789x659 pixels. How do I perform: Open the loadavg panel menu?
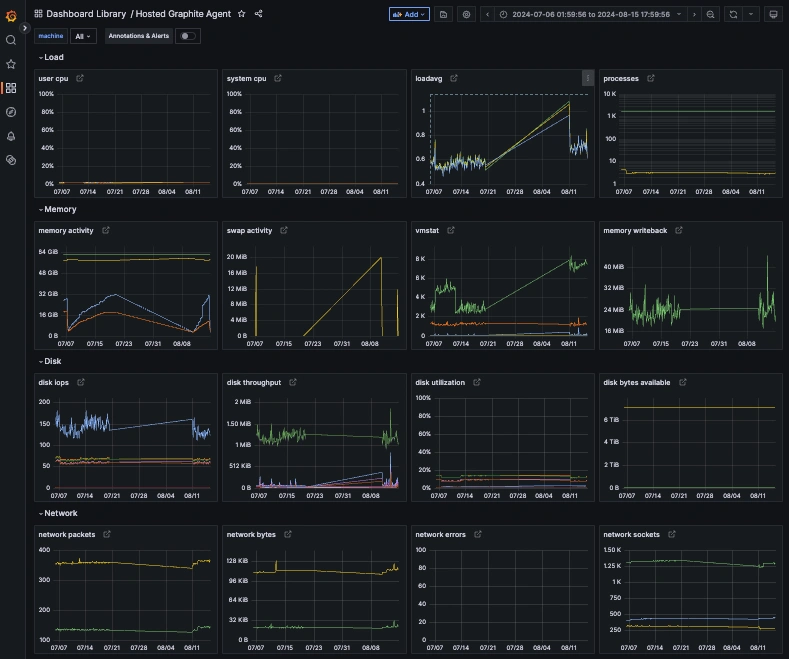587,78
